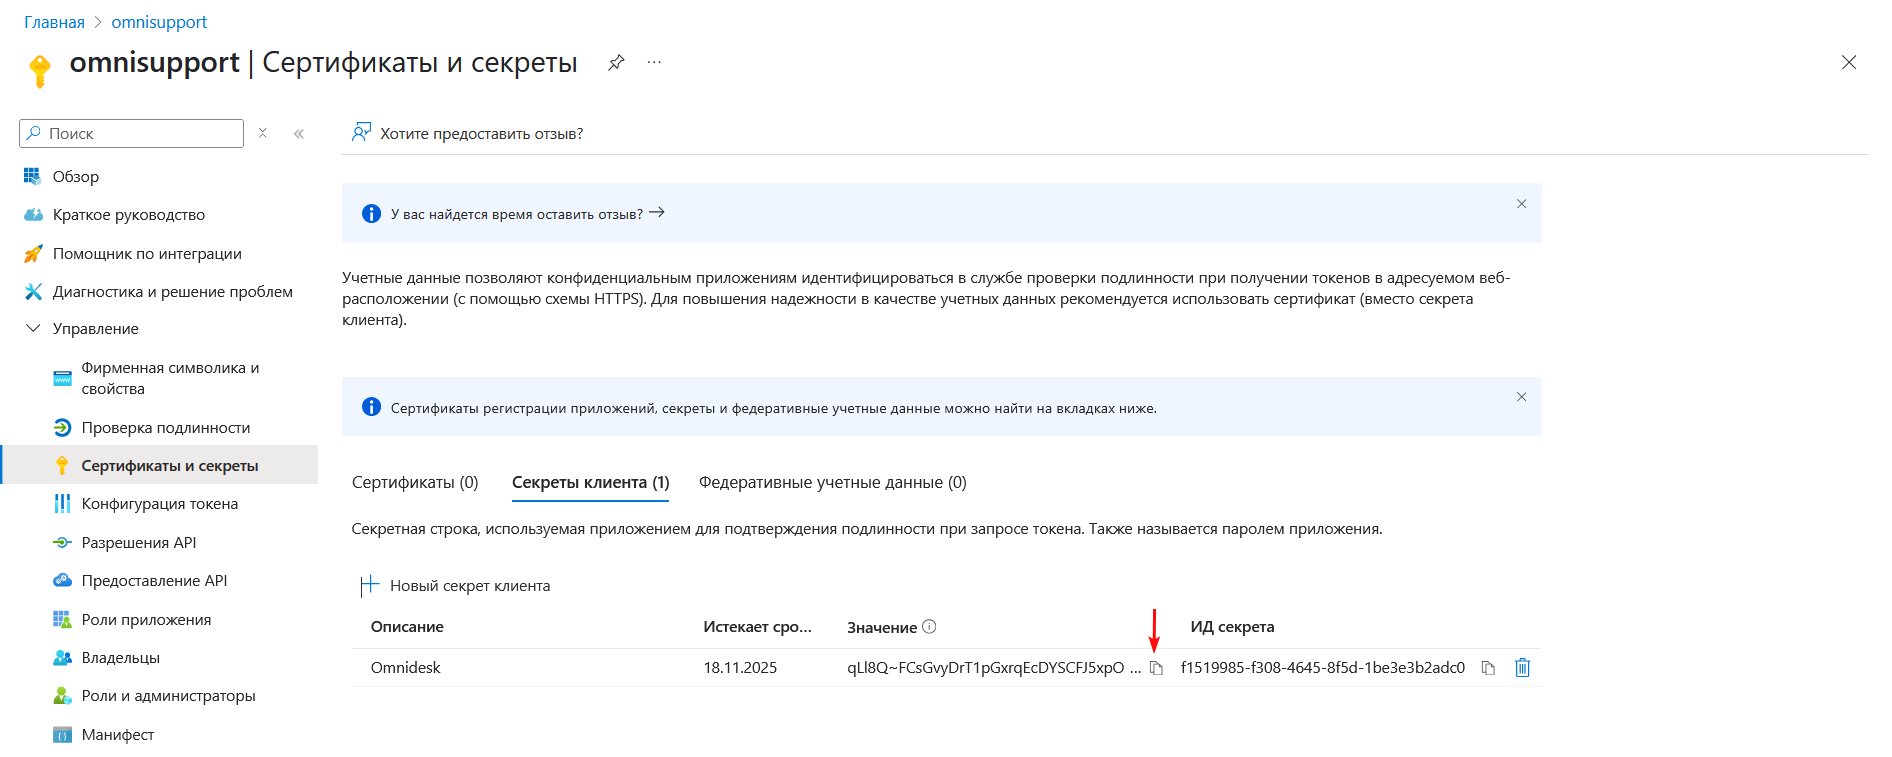Pin the omnisupport page with the pin icon
This screenshot has height=757, width=1892.
point(616,63)
